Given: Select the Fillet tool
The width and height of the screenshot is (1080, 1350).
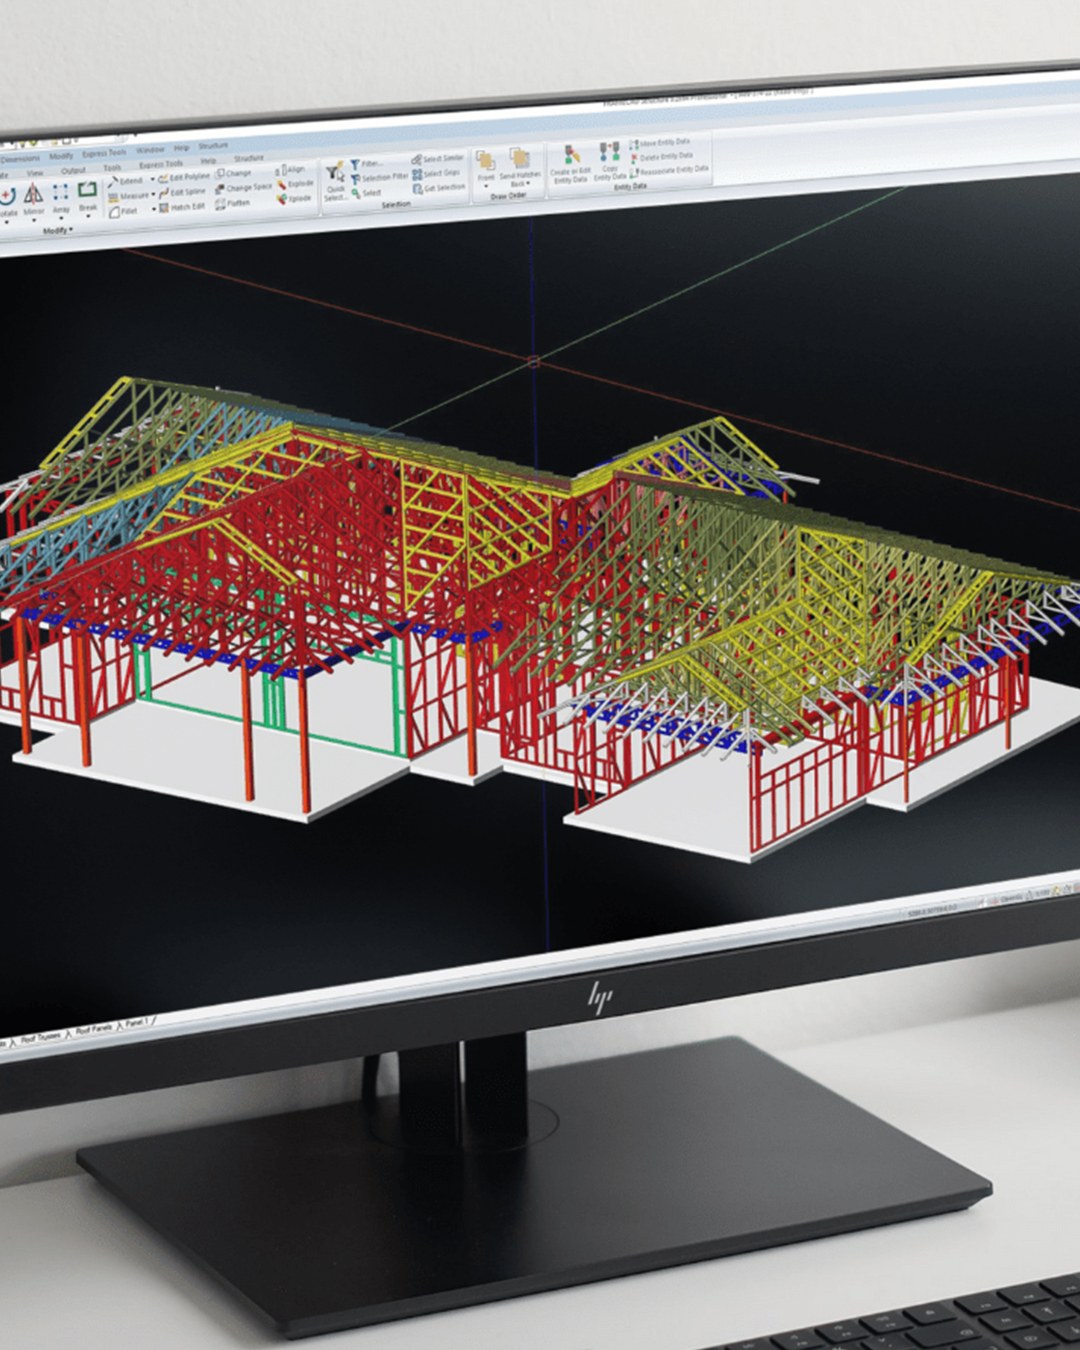Looking at the screenshot, I should coord(124,211).
